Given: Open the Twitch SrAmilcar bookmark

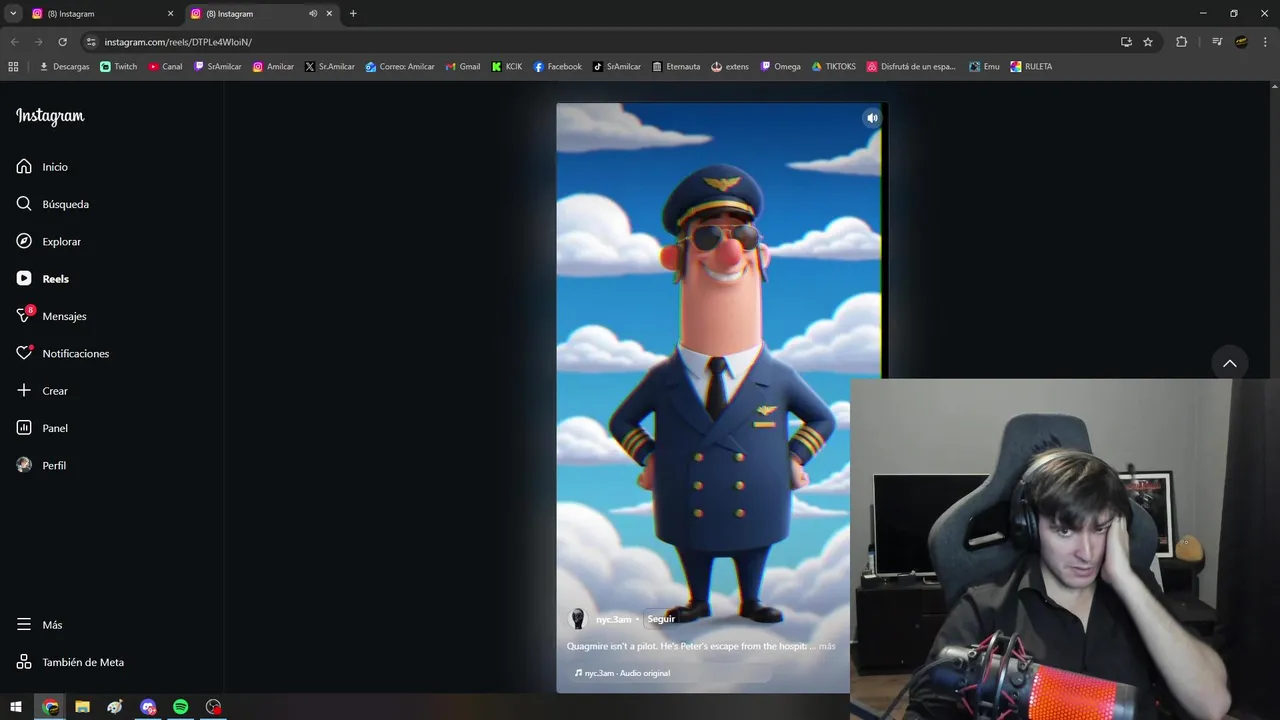Looking at the screenshot, I should point(218,67).
